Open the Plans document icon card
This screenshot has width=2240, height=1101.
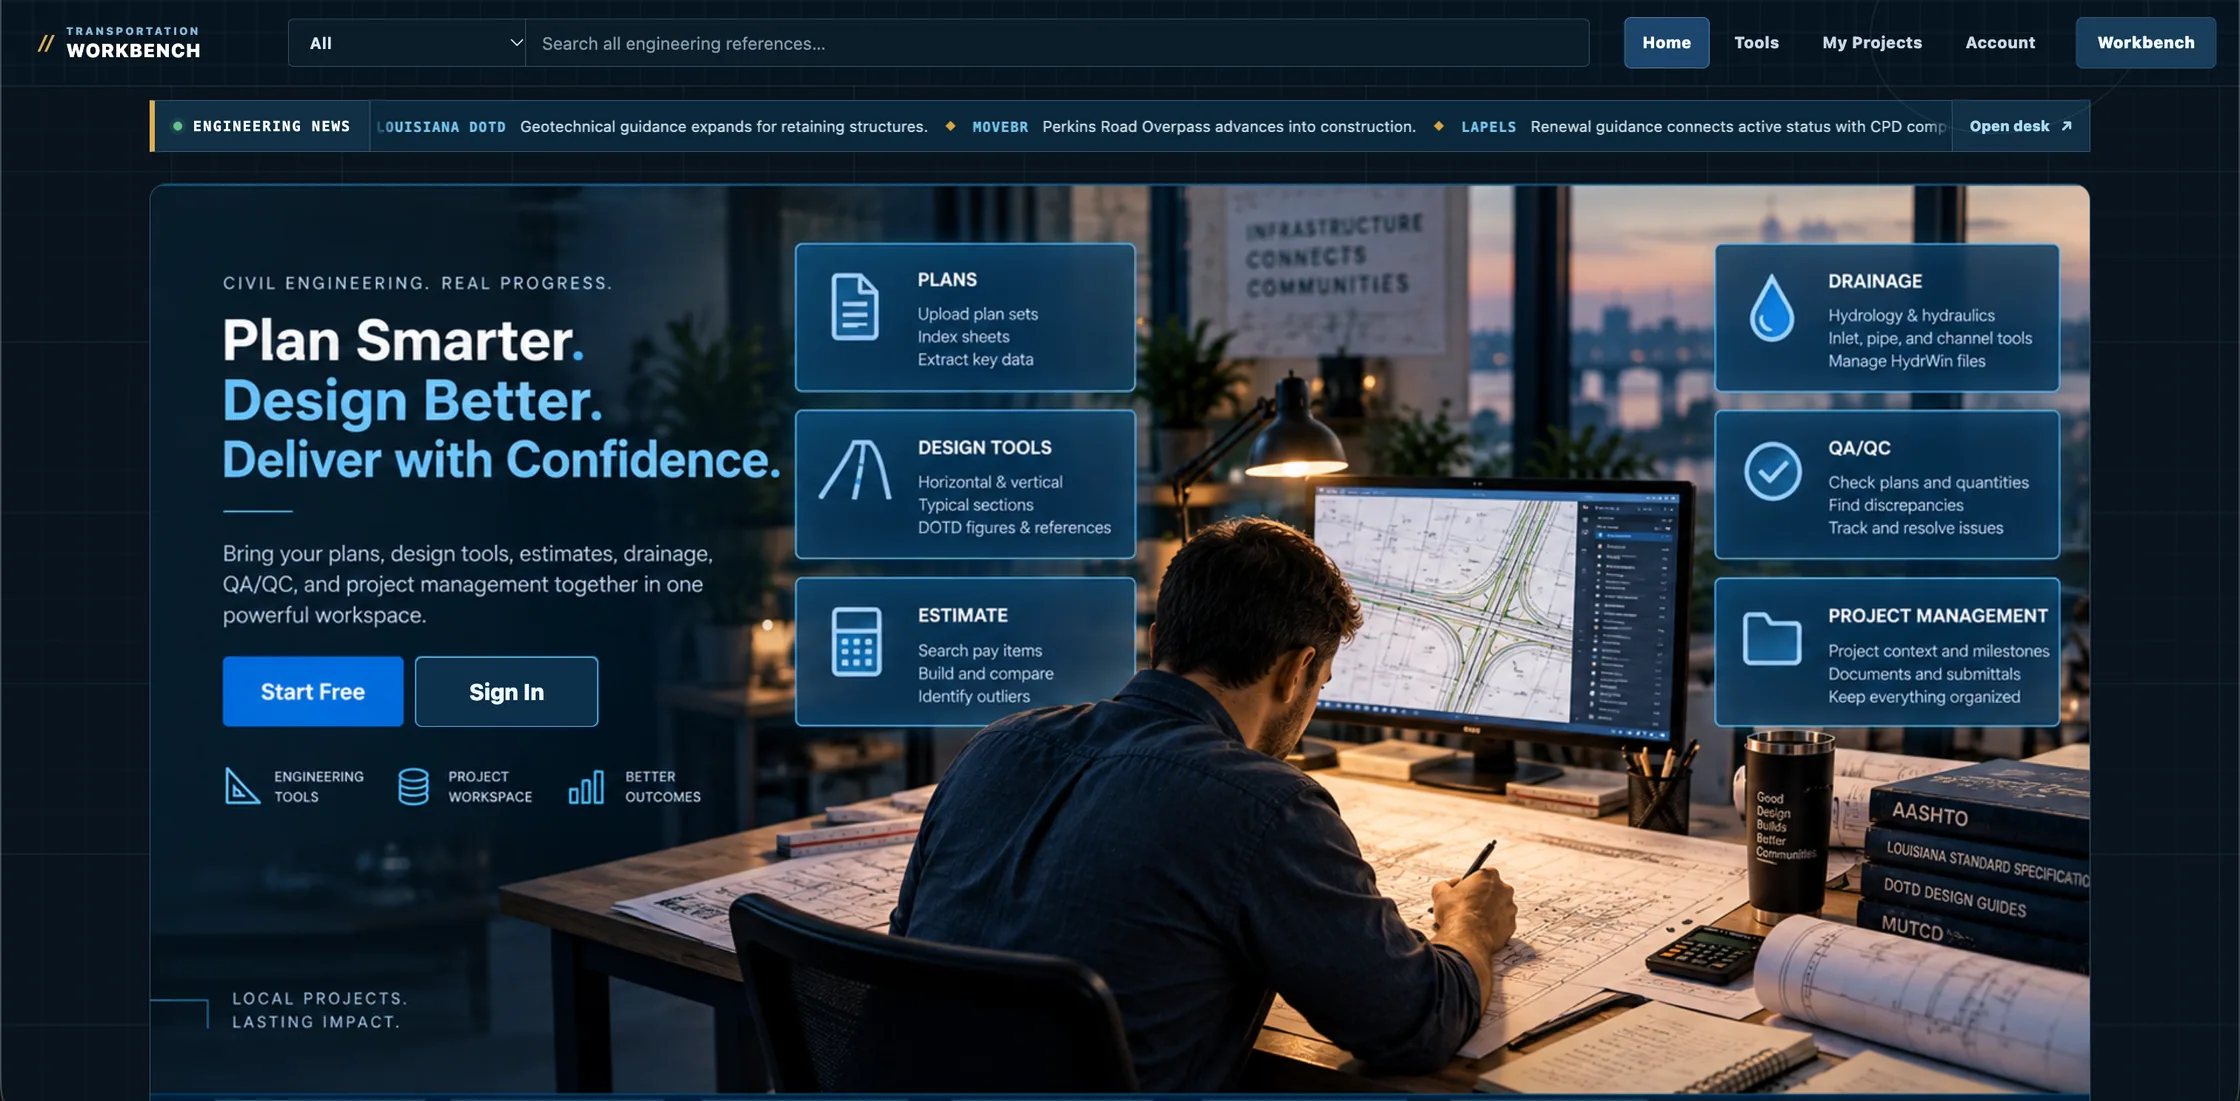(855, 307)
